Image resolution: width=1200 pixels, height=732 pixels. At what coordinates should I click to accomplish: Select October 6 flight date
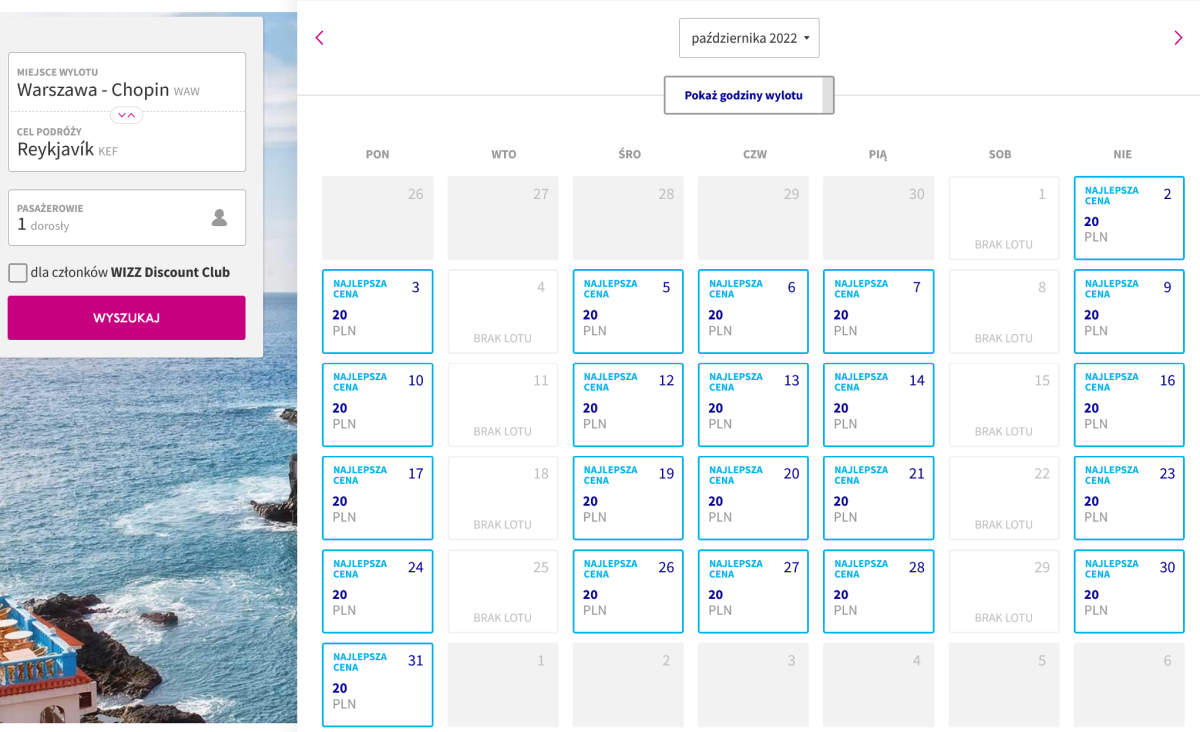click(753, 311)
